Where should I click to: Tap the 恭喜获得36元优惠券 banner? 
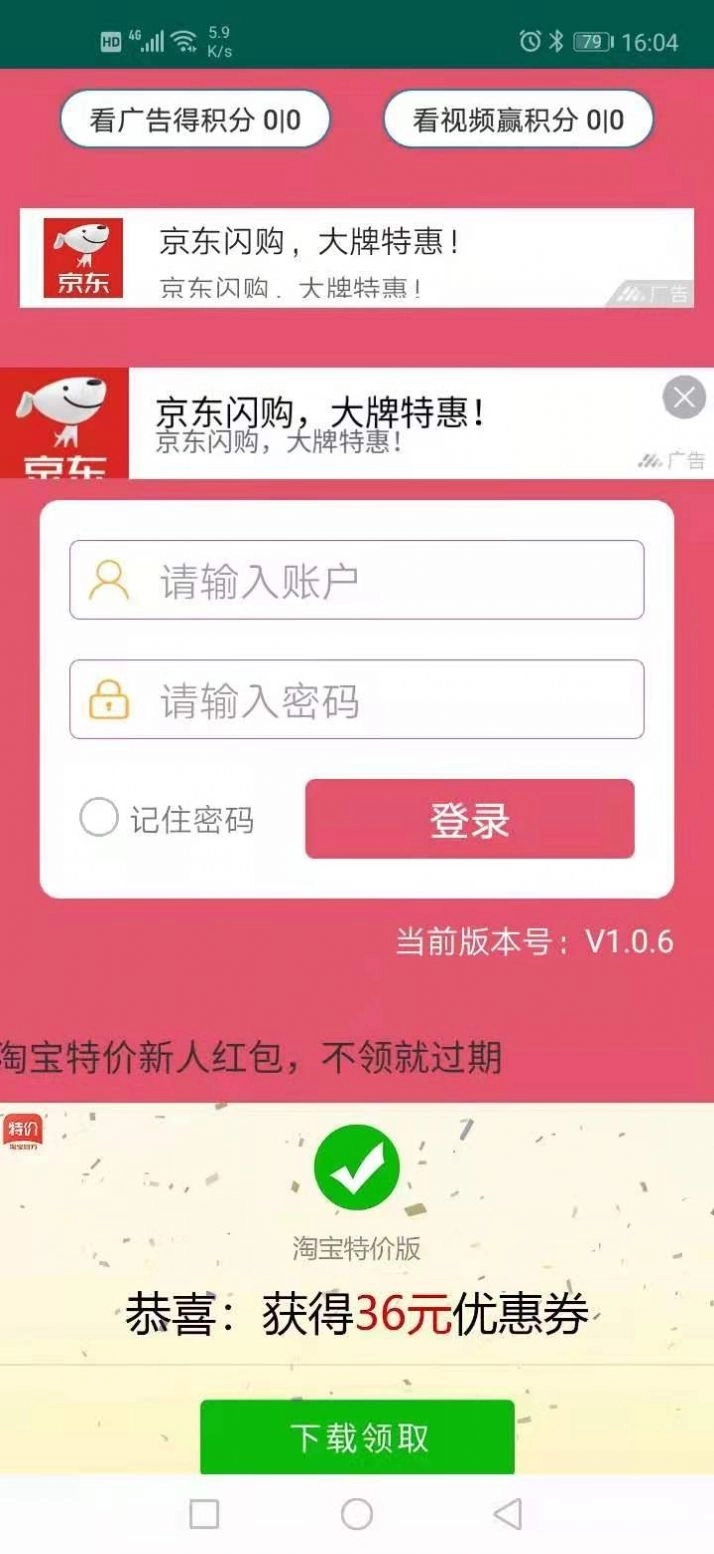point(357,1314)
